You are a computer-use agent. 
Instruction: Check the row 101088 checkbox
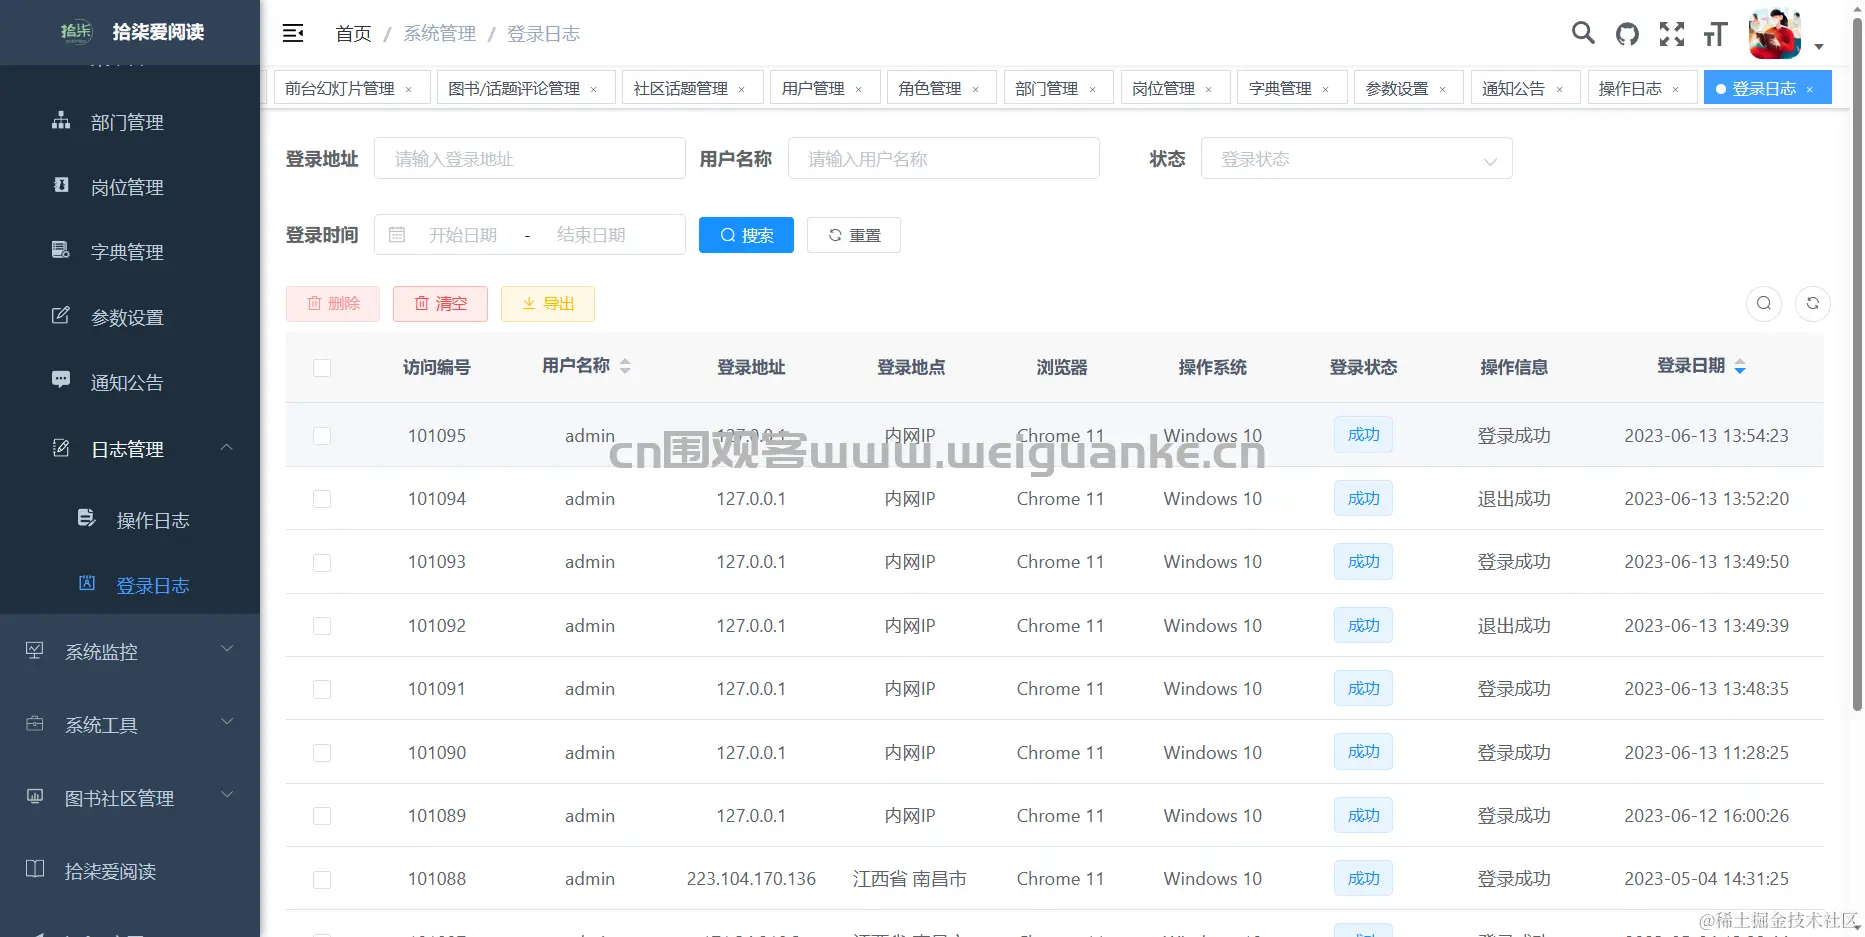(322, 880)
